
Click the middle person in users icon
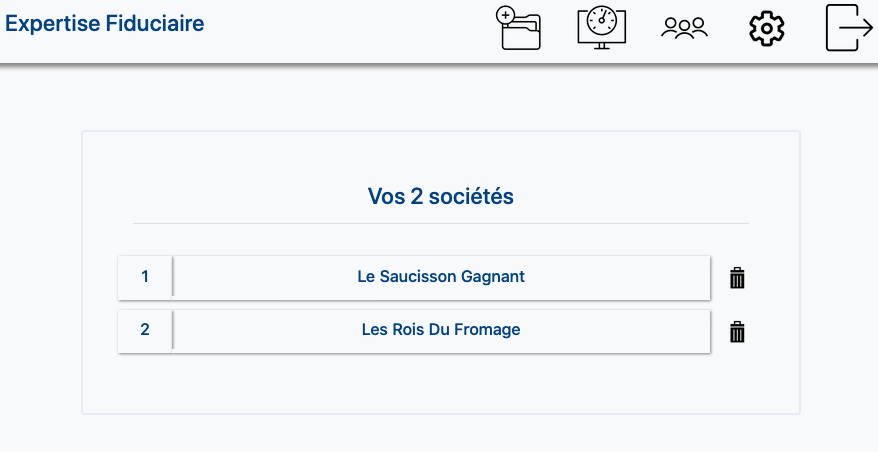pos(684,27)
